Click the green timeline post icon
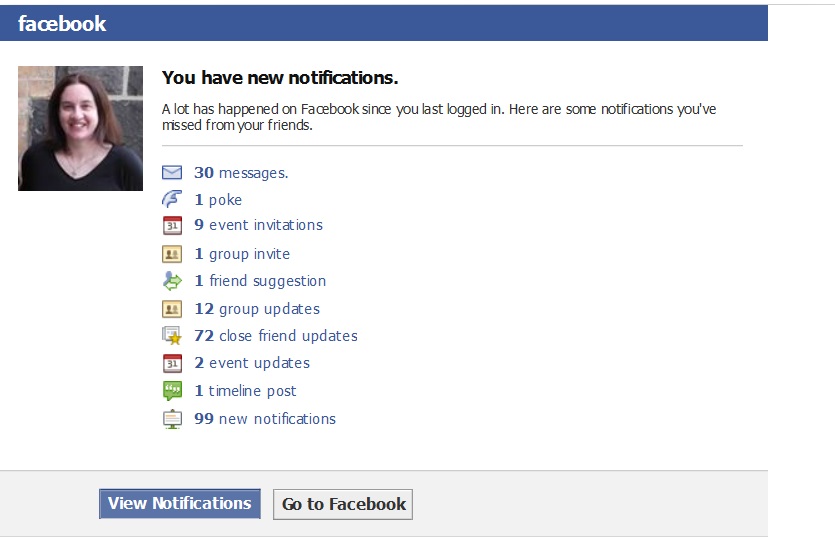The image size is (835, 537). [172, 391]
